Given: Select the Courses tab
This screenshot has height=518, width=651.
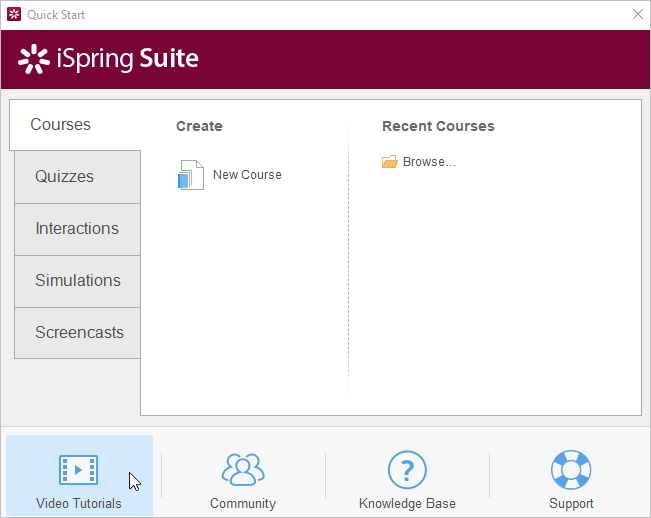Looking at the screenshot, I should click(x=61, y=125).
